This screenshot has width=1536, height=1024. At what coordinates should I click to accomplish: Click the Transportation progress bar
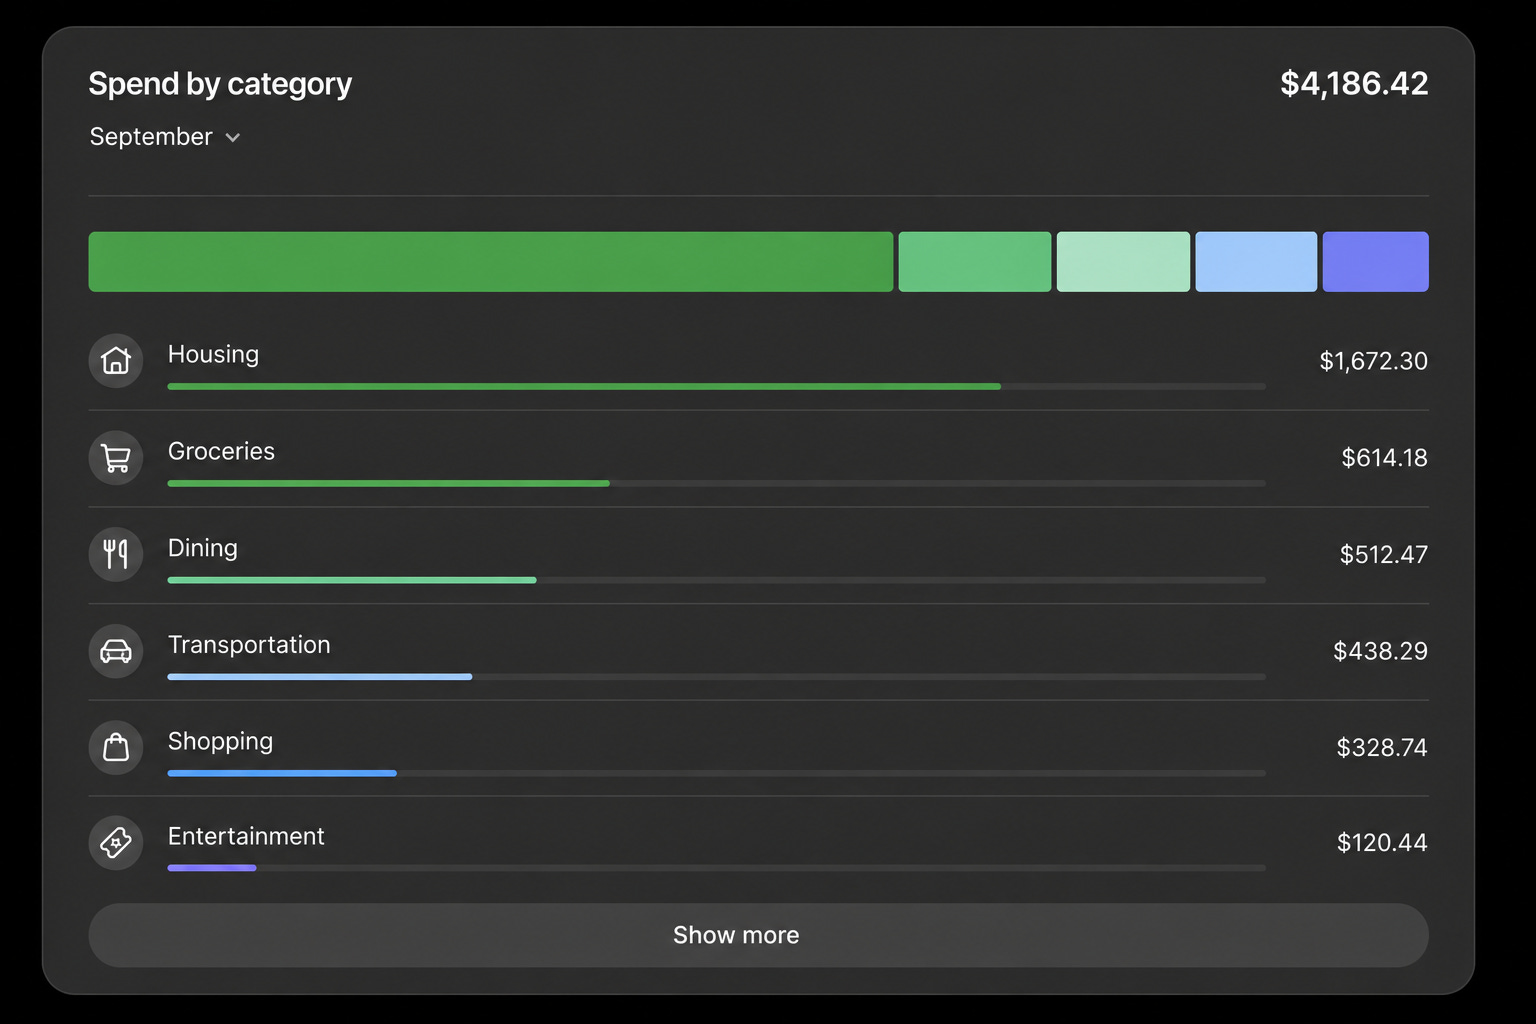click(716, 677)
